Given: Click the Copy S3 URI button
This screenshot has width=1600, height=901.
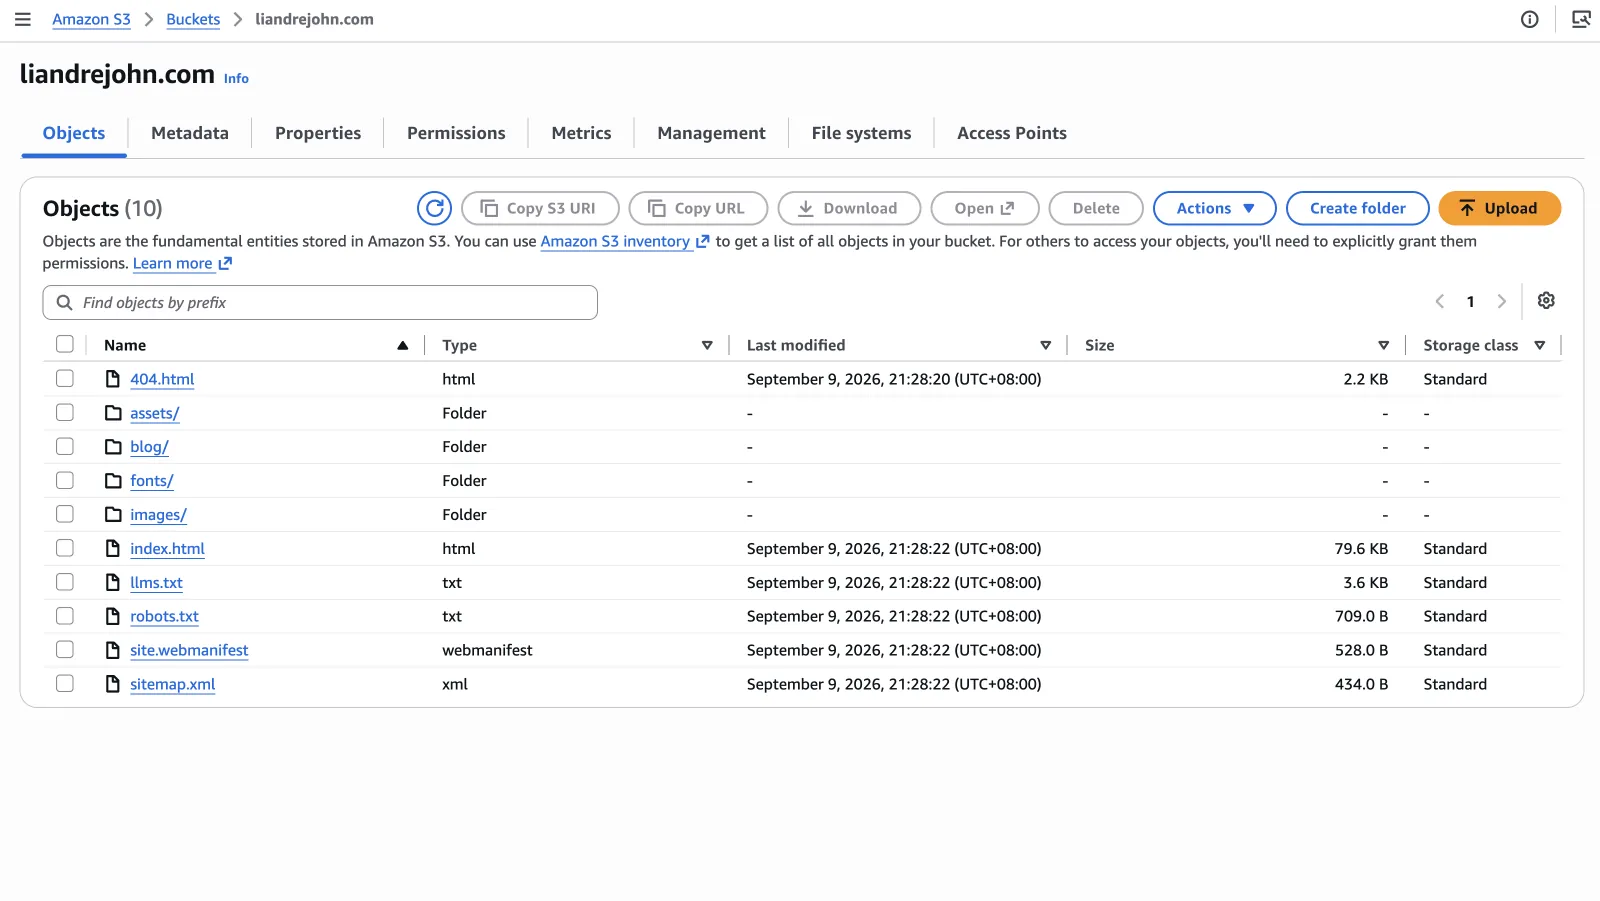Looking at the screenshot, I should [540, 208].
